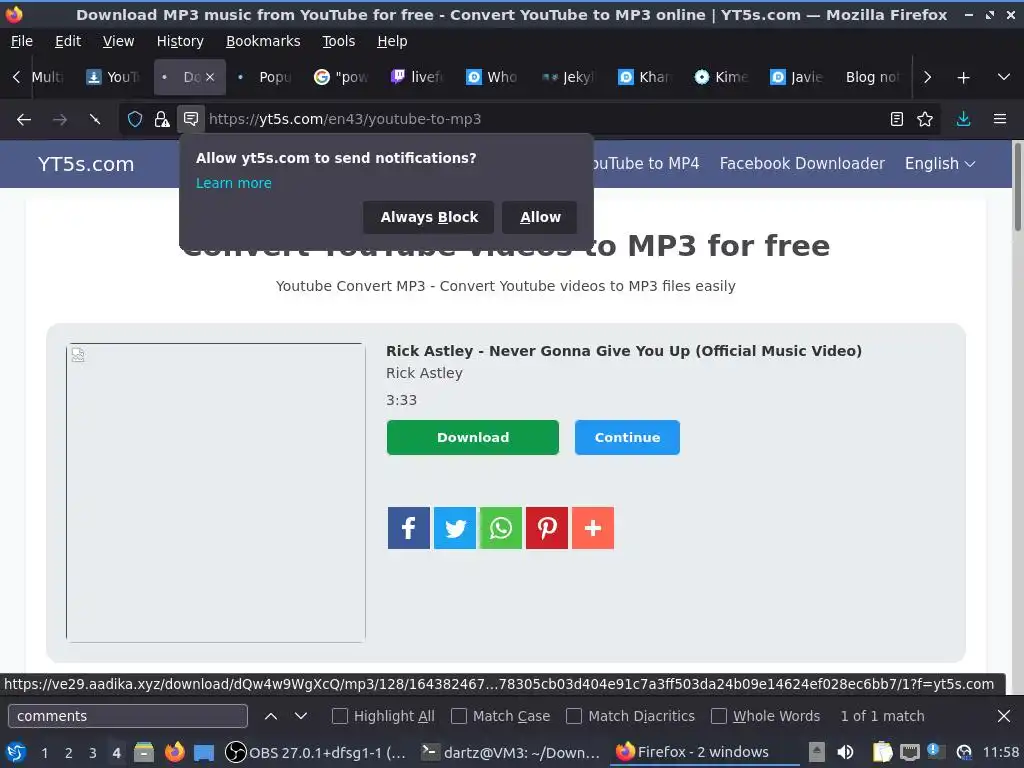Open clipboard manager tray icon
Image resolution: width=1024 pixels, height=768 pixels.
[x=882, y=752]
